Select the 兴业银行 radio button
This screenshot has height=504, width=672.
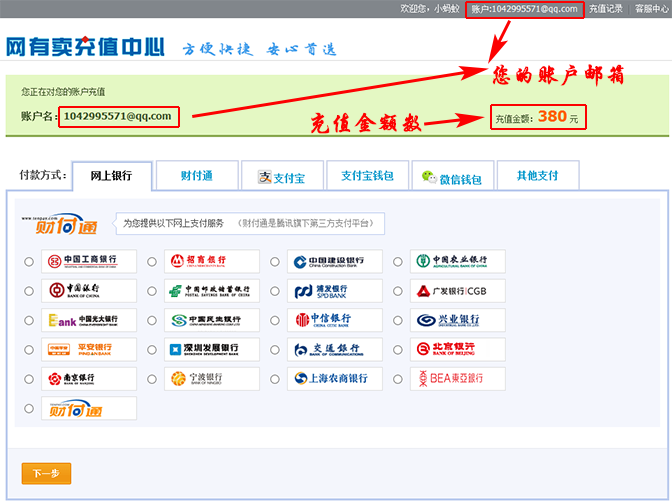tap(398, 320)
